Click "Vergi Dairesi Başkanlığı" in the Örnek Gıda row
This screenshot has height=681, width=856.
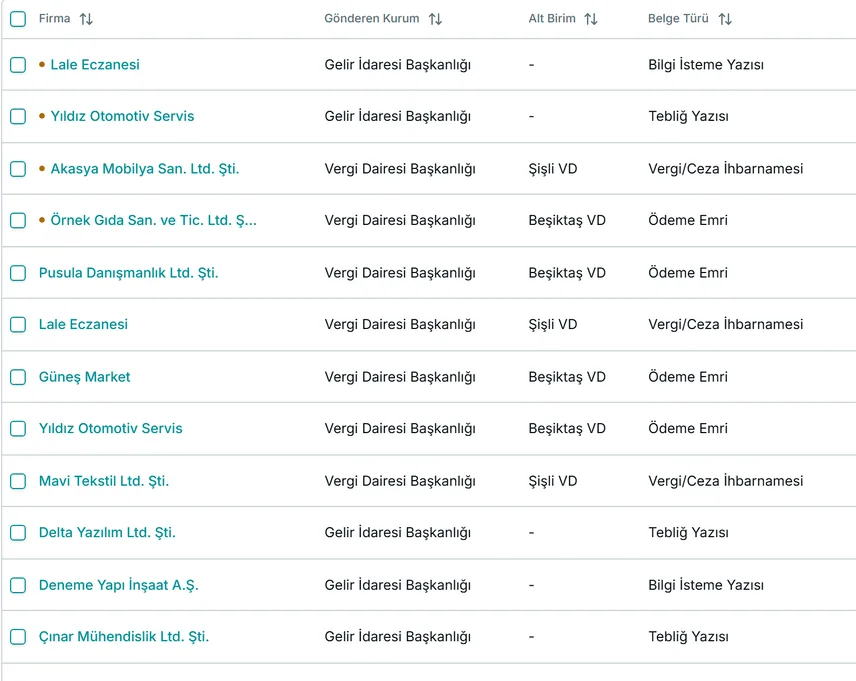click(x=400, y=221)
